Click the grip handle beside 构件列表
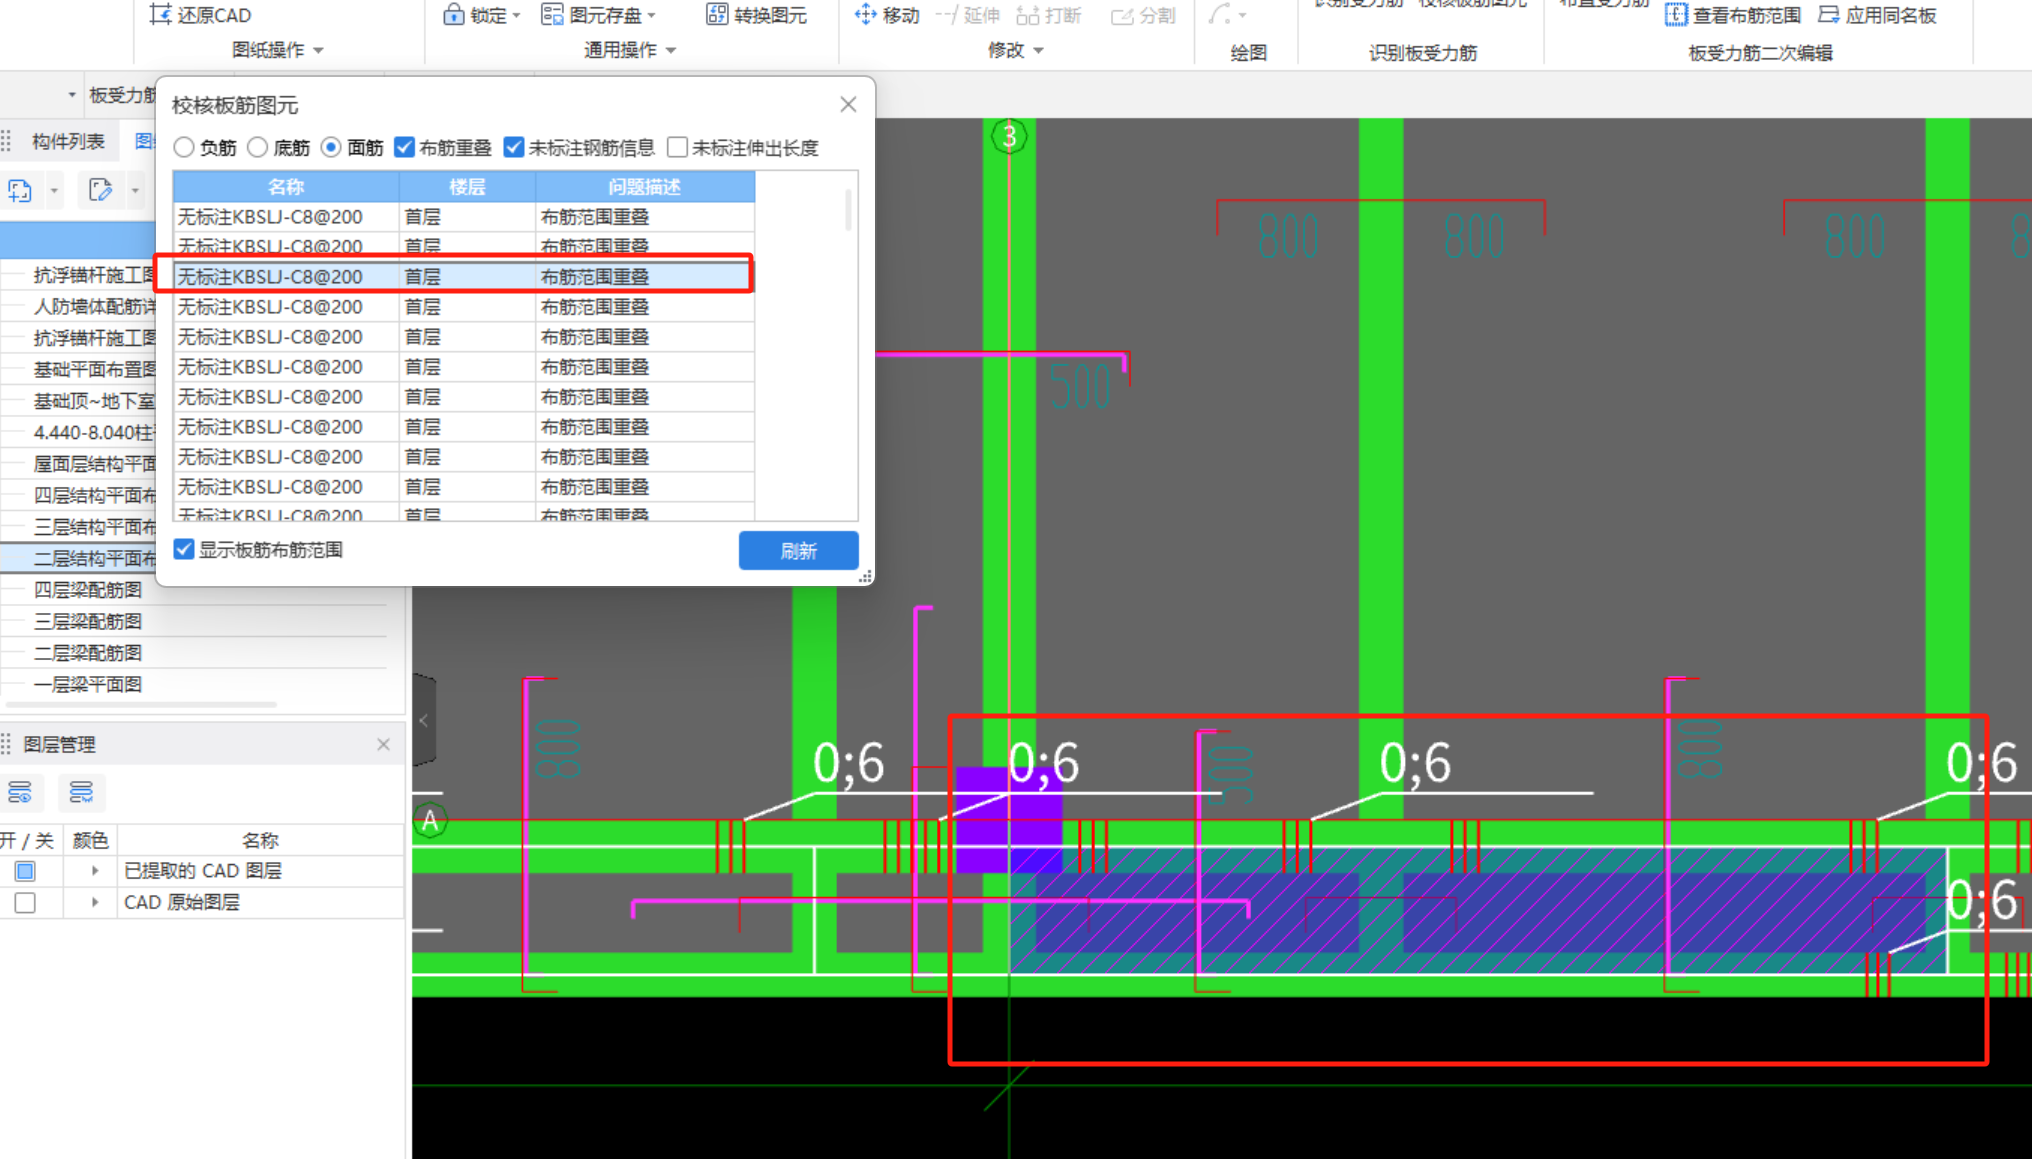This screenshot has width=2032, height=1159. [7, 141]
